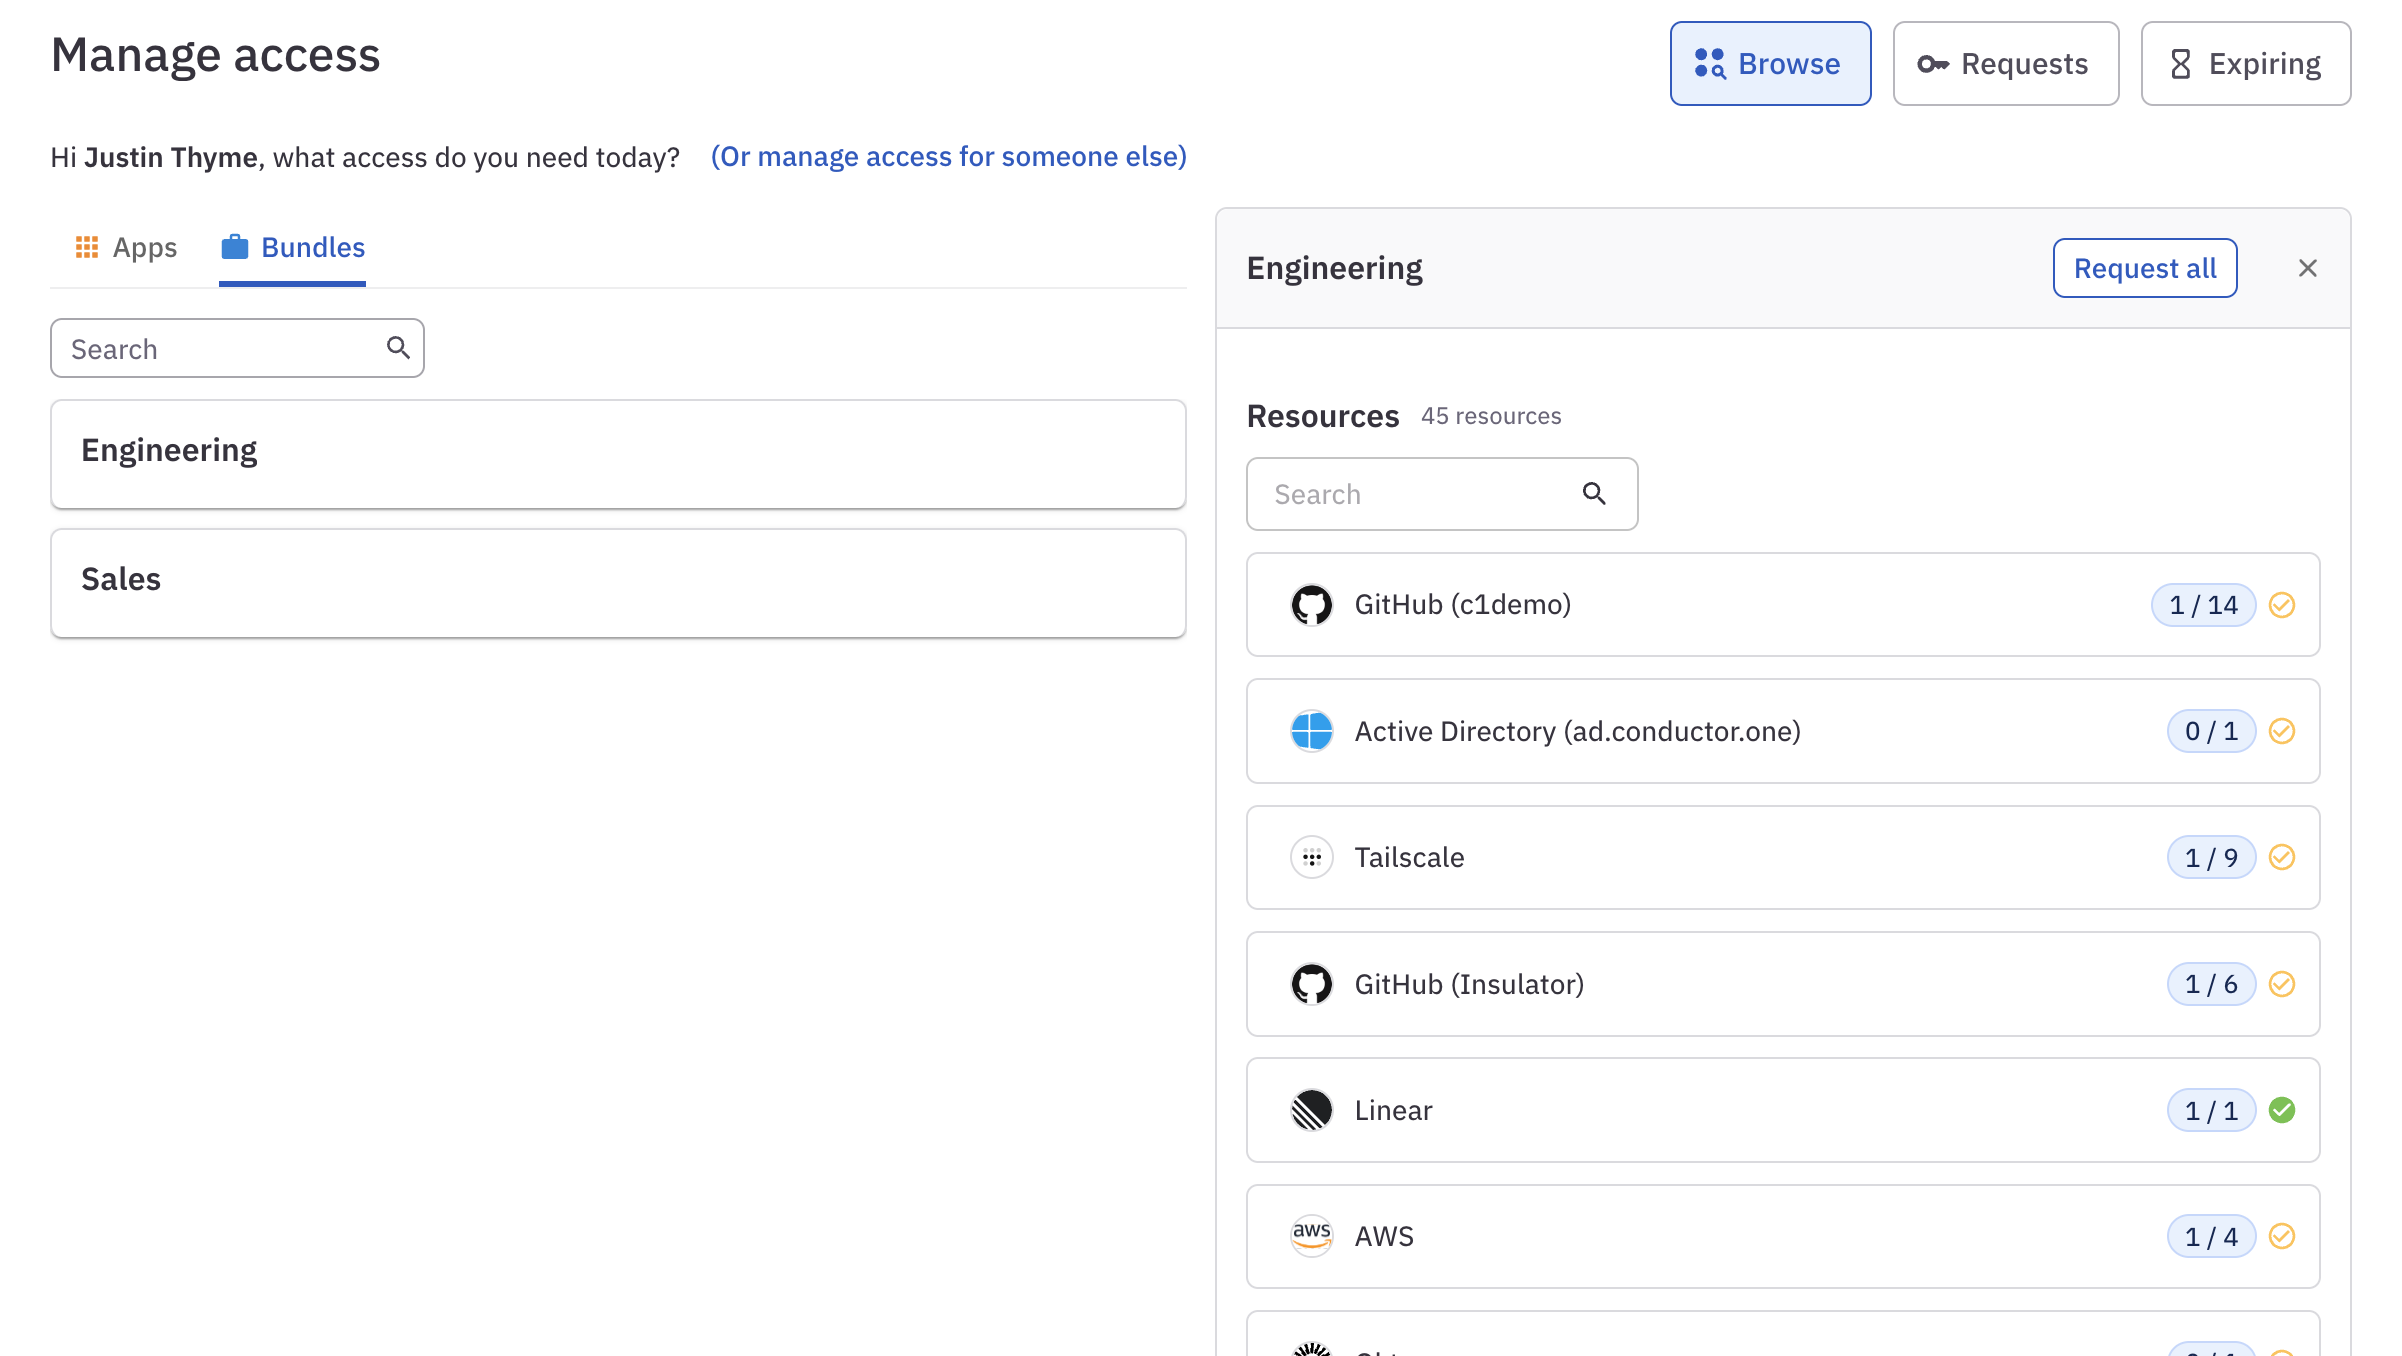Click the Tailscale status check icon

click(x=2282, y=857)
